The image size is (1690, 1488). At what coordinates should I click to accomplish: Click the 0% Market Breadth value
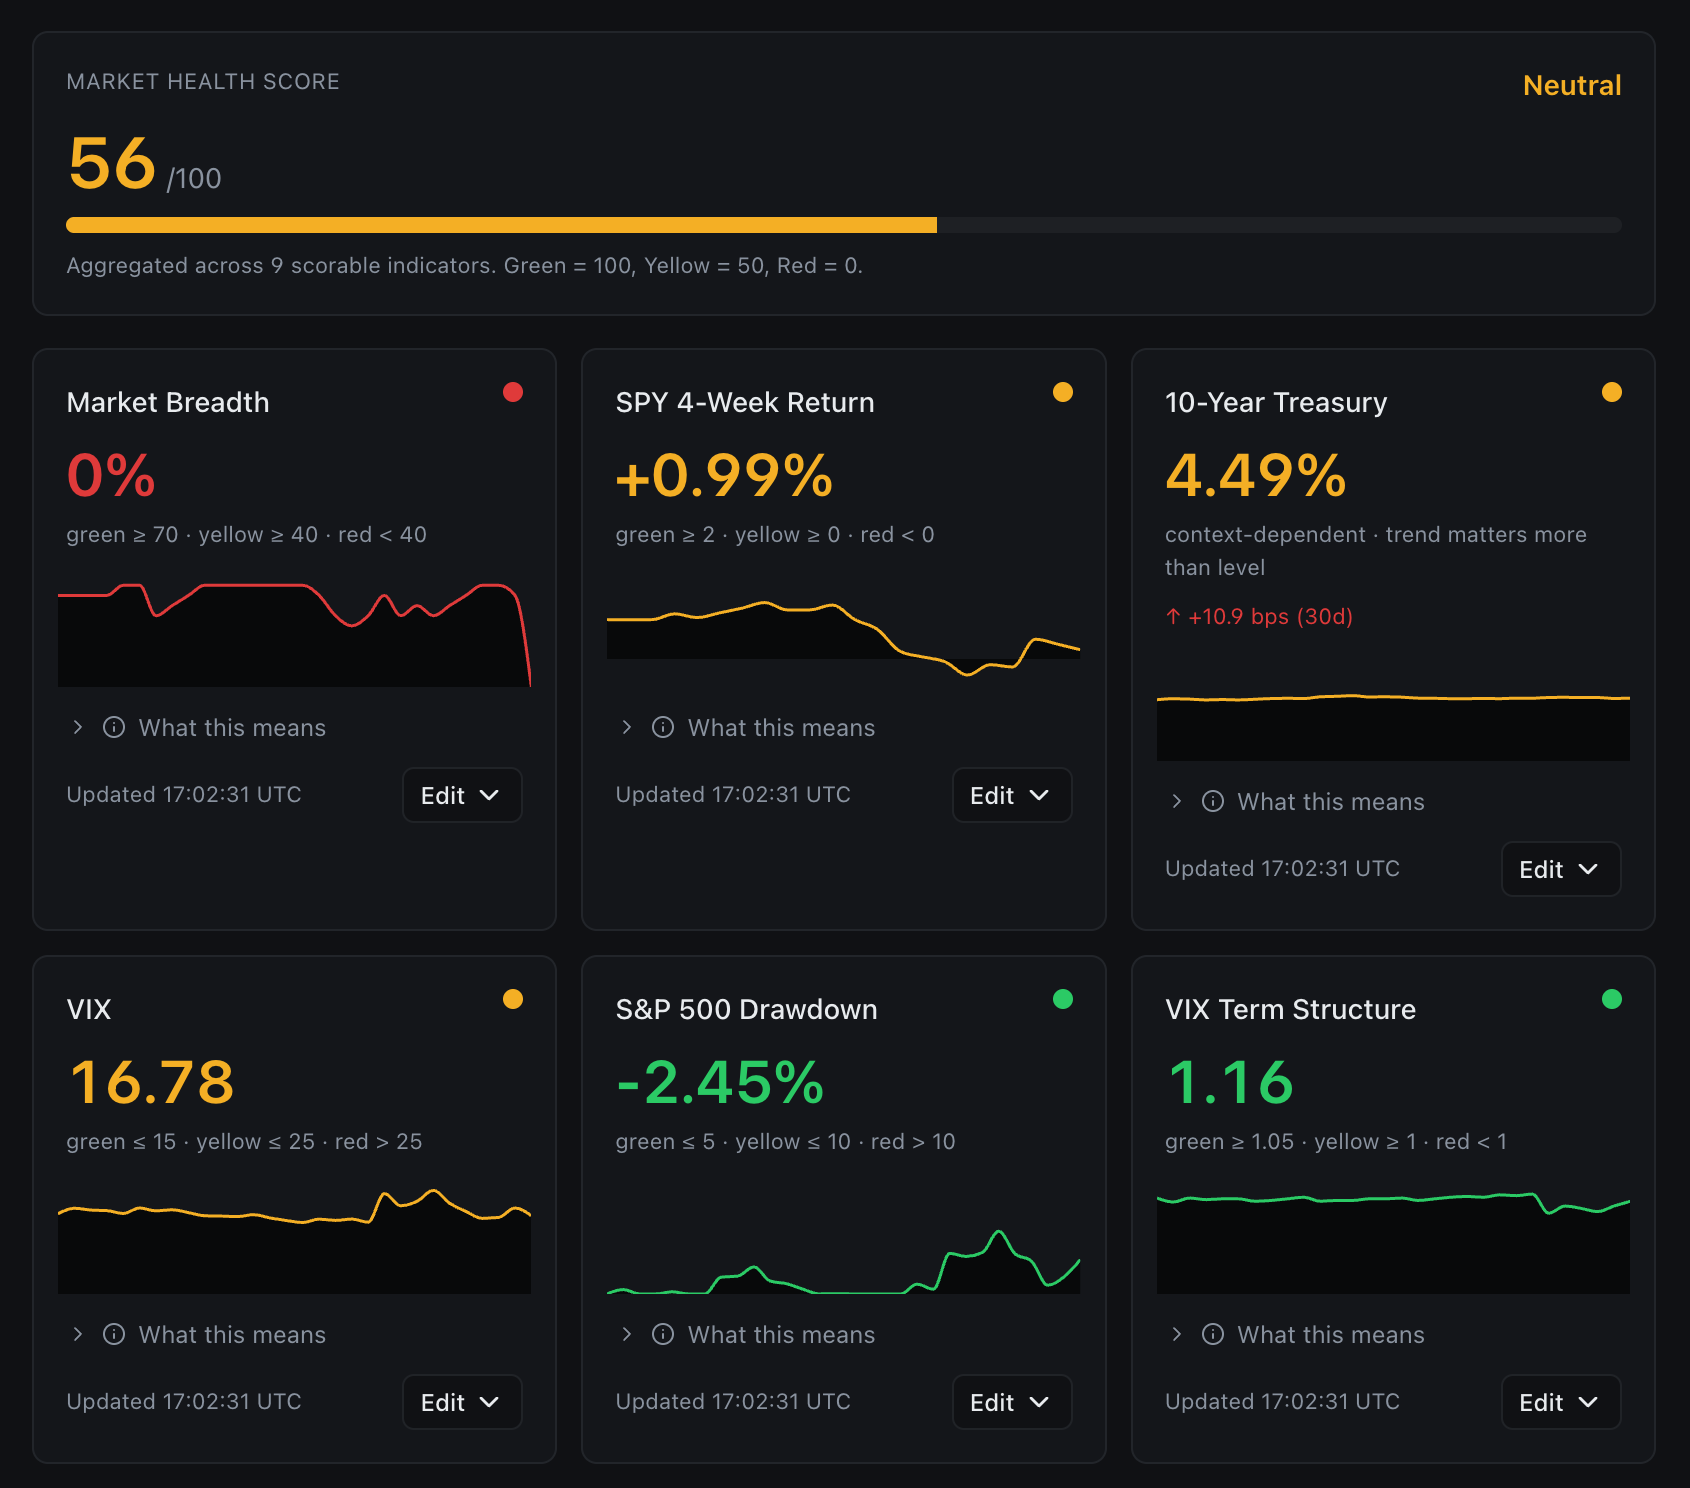pyautogui.click(x=111, y=475)
